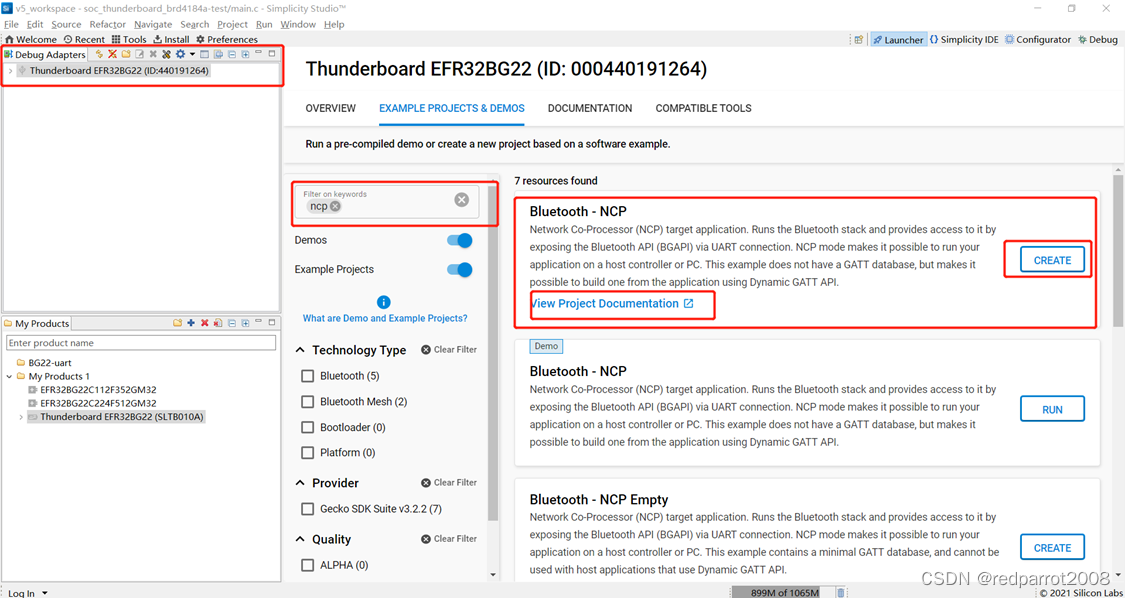Open the dropdown arrow beside the gear icon

click(192, 55)
